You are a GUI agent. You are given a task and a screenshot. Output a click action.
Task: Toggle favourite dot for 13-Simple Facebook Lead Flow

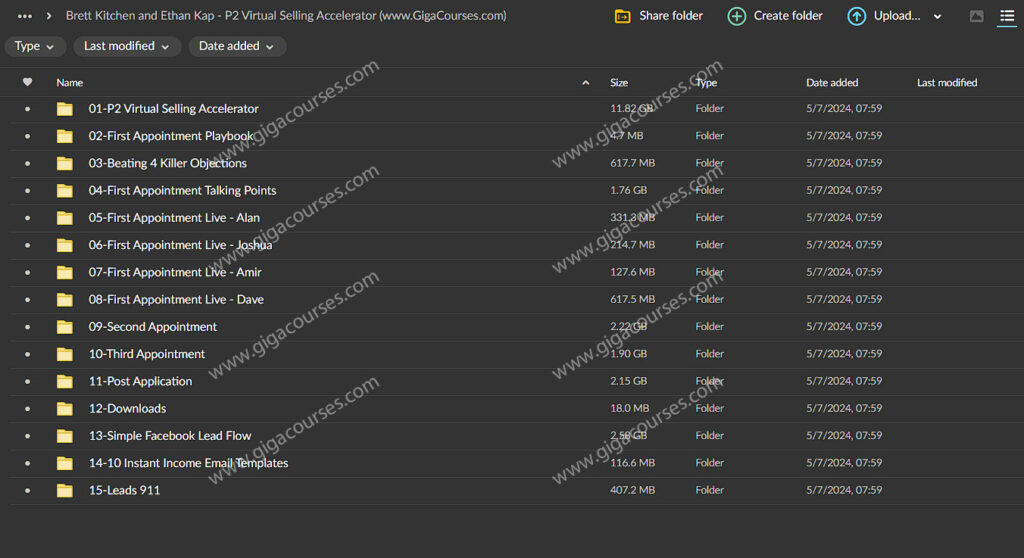pos(27,436)
